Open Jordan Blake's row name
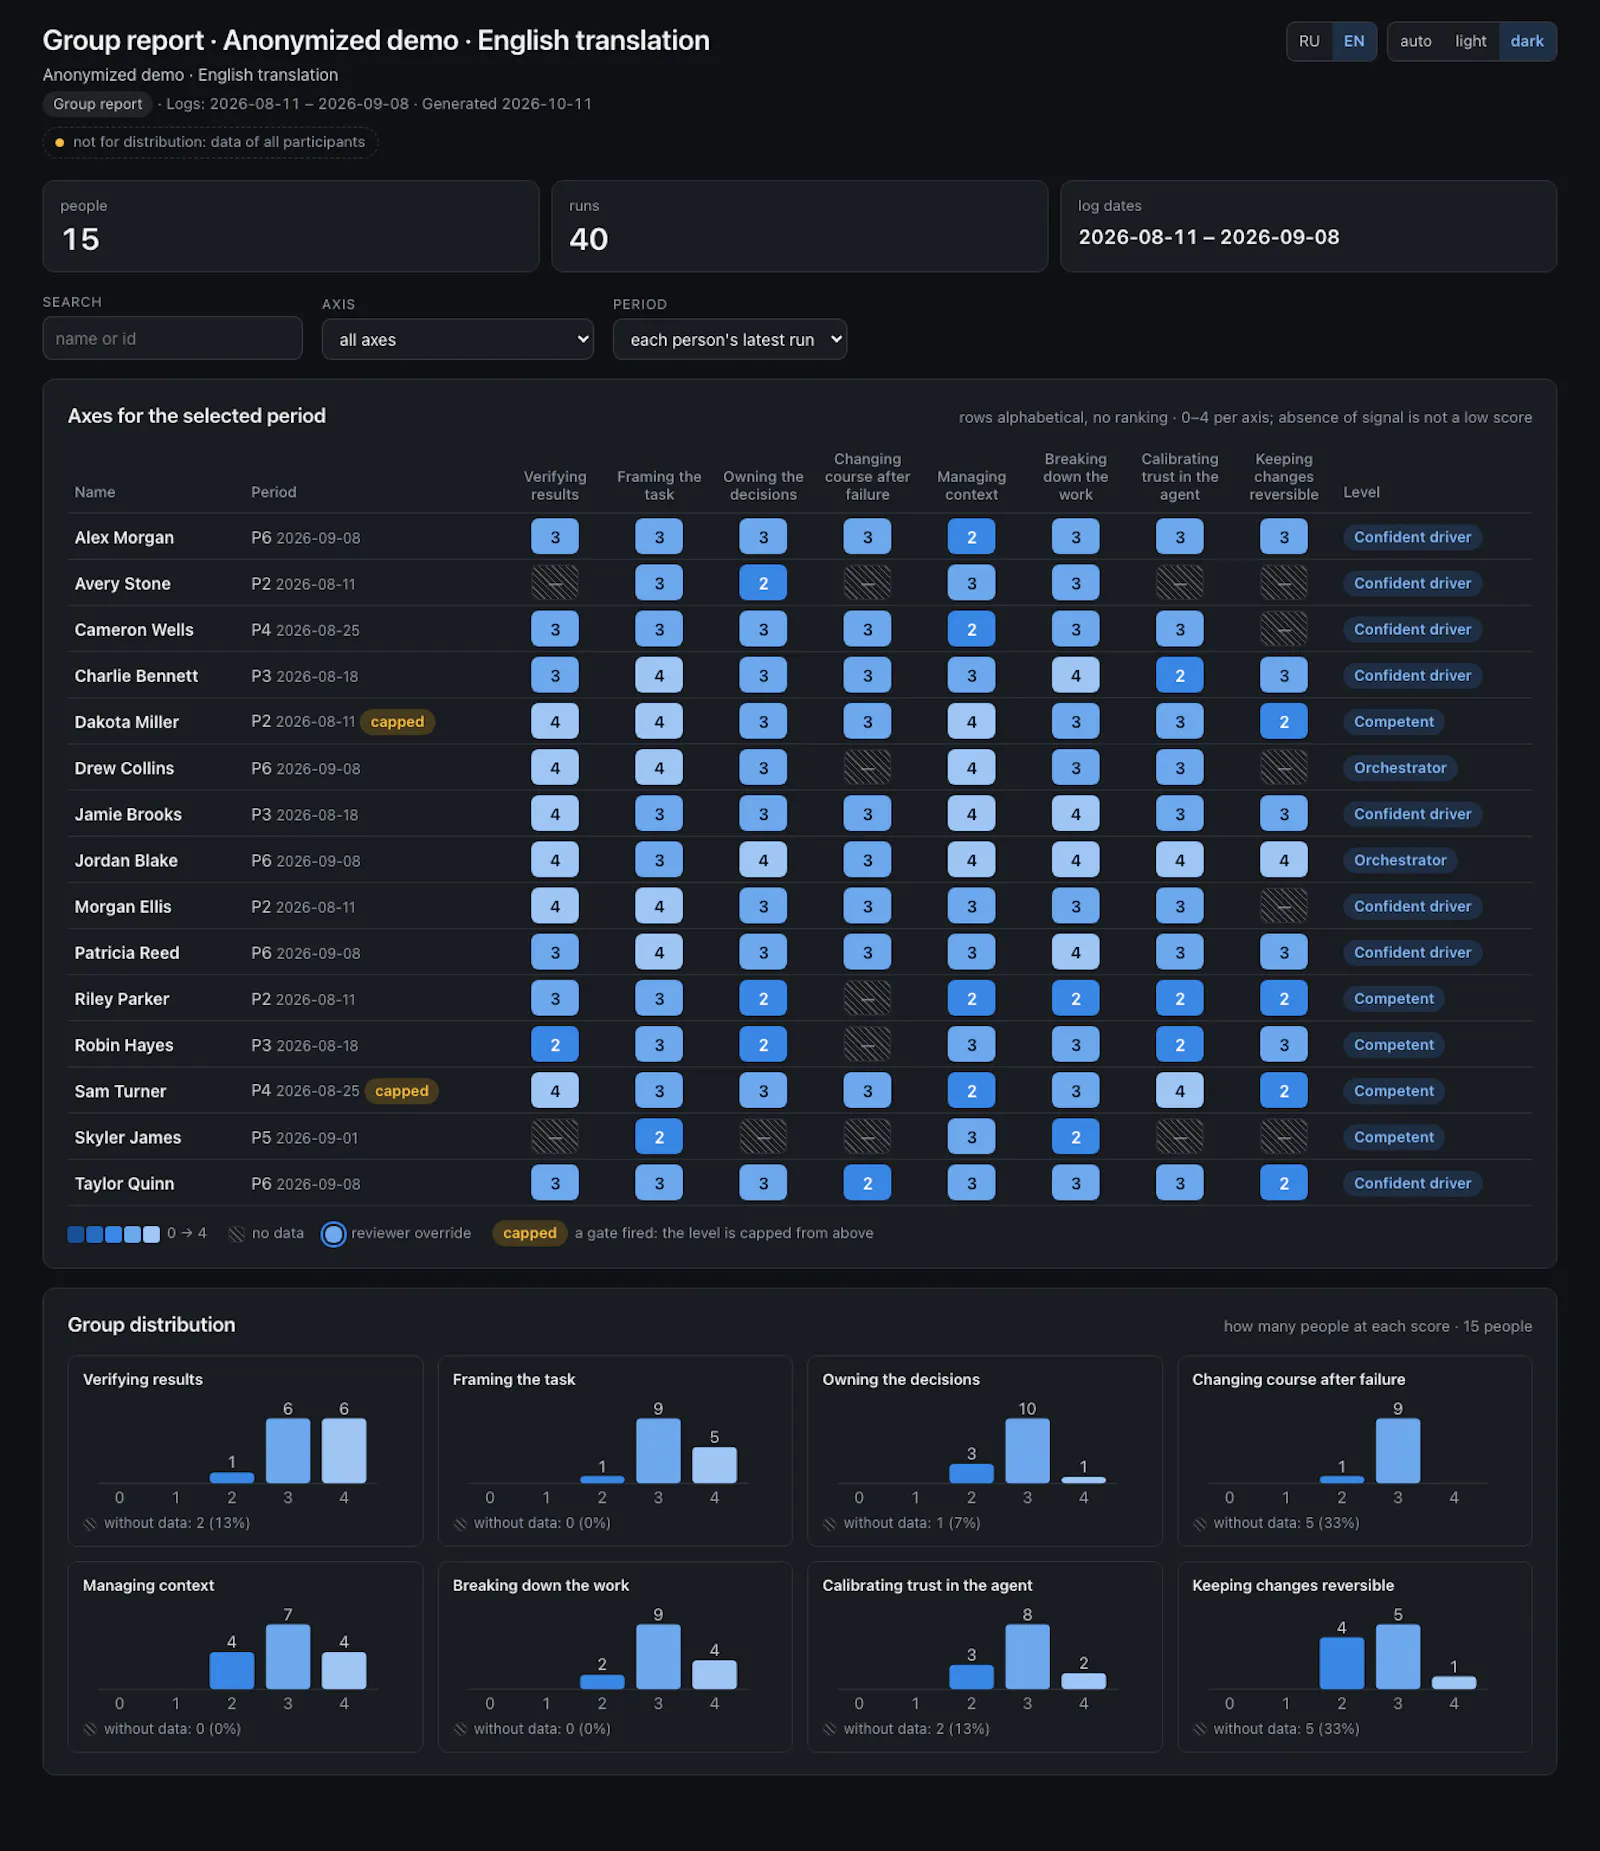This screenshot has height=1851, width=1600. [126, 860]
